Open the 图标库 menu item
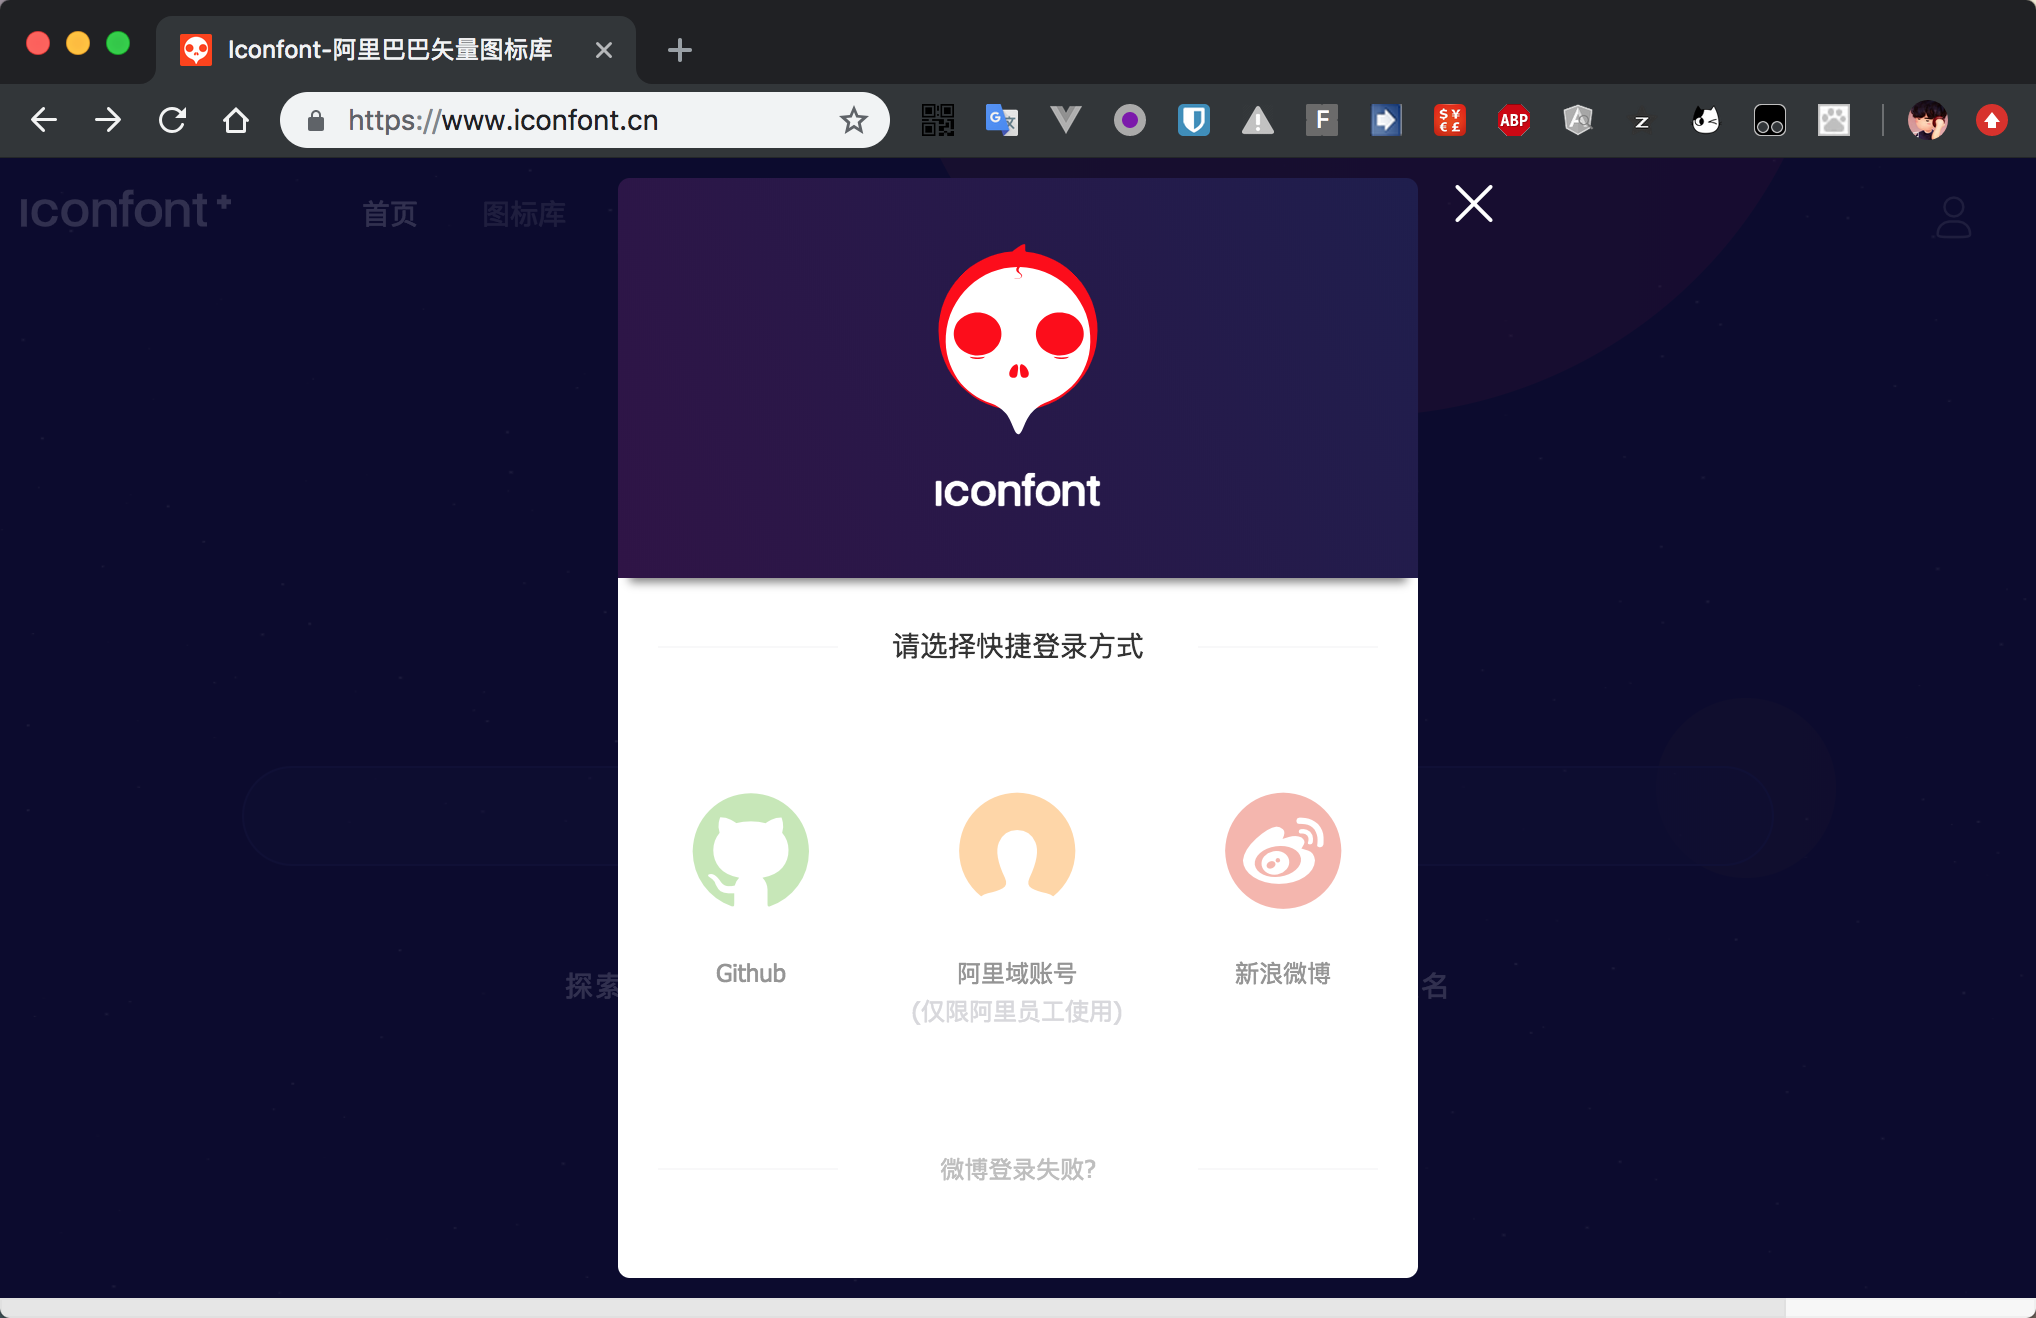Viewport: 2036px width, 1318px height. pyautogui.click(x=523, y=214)
